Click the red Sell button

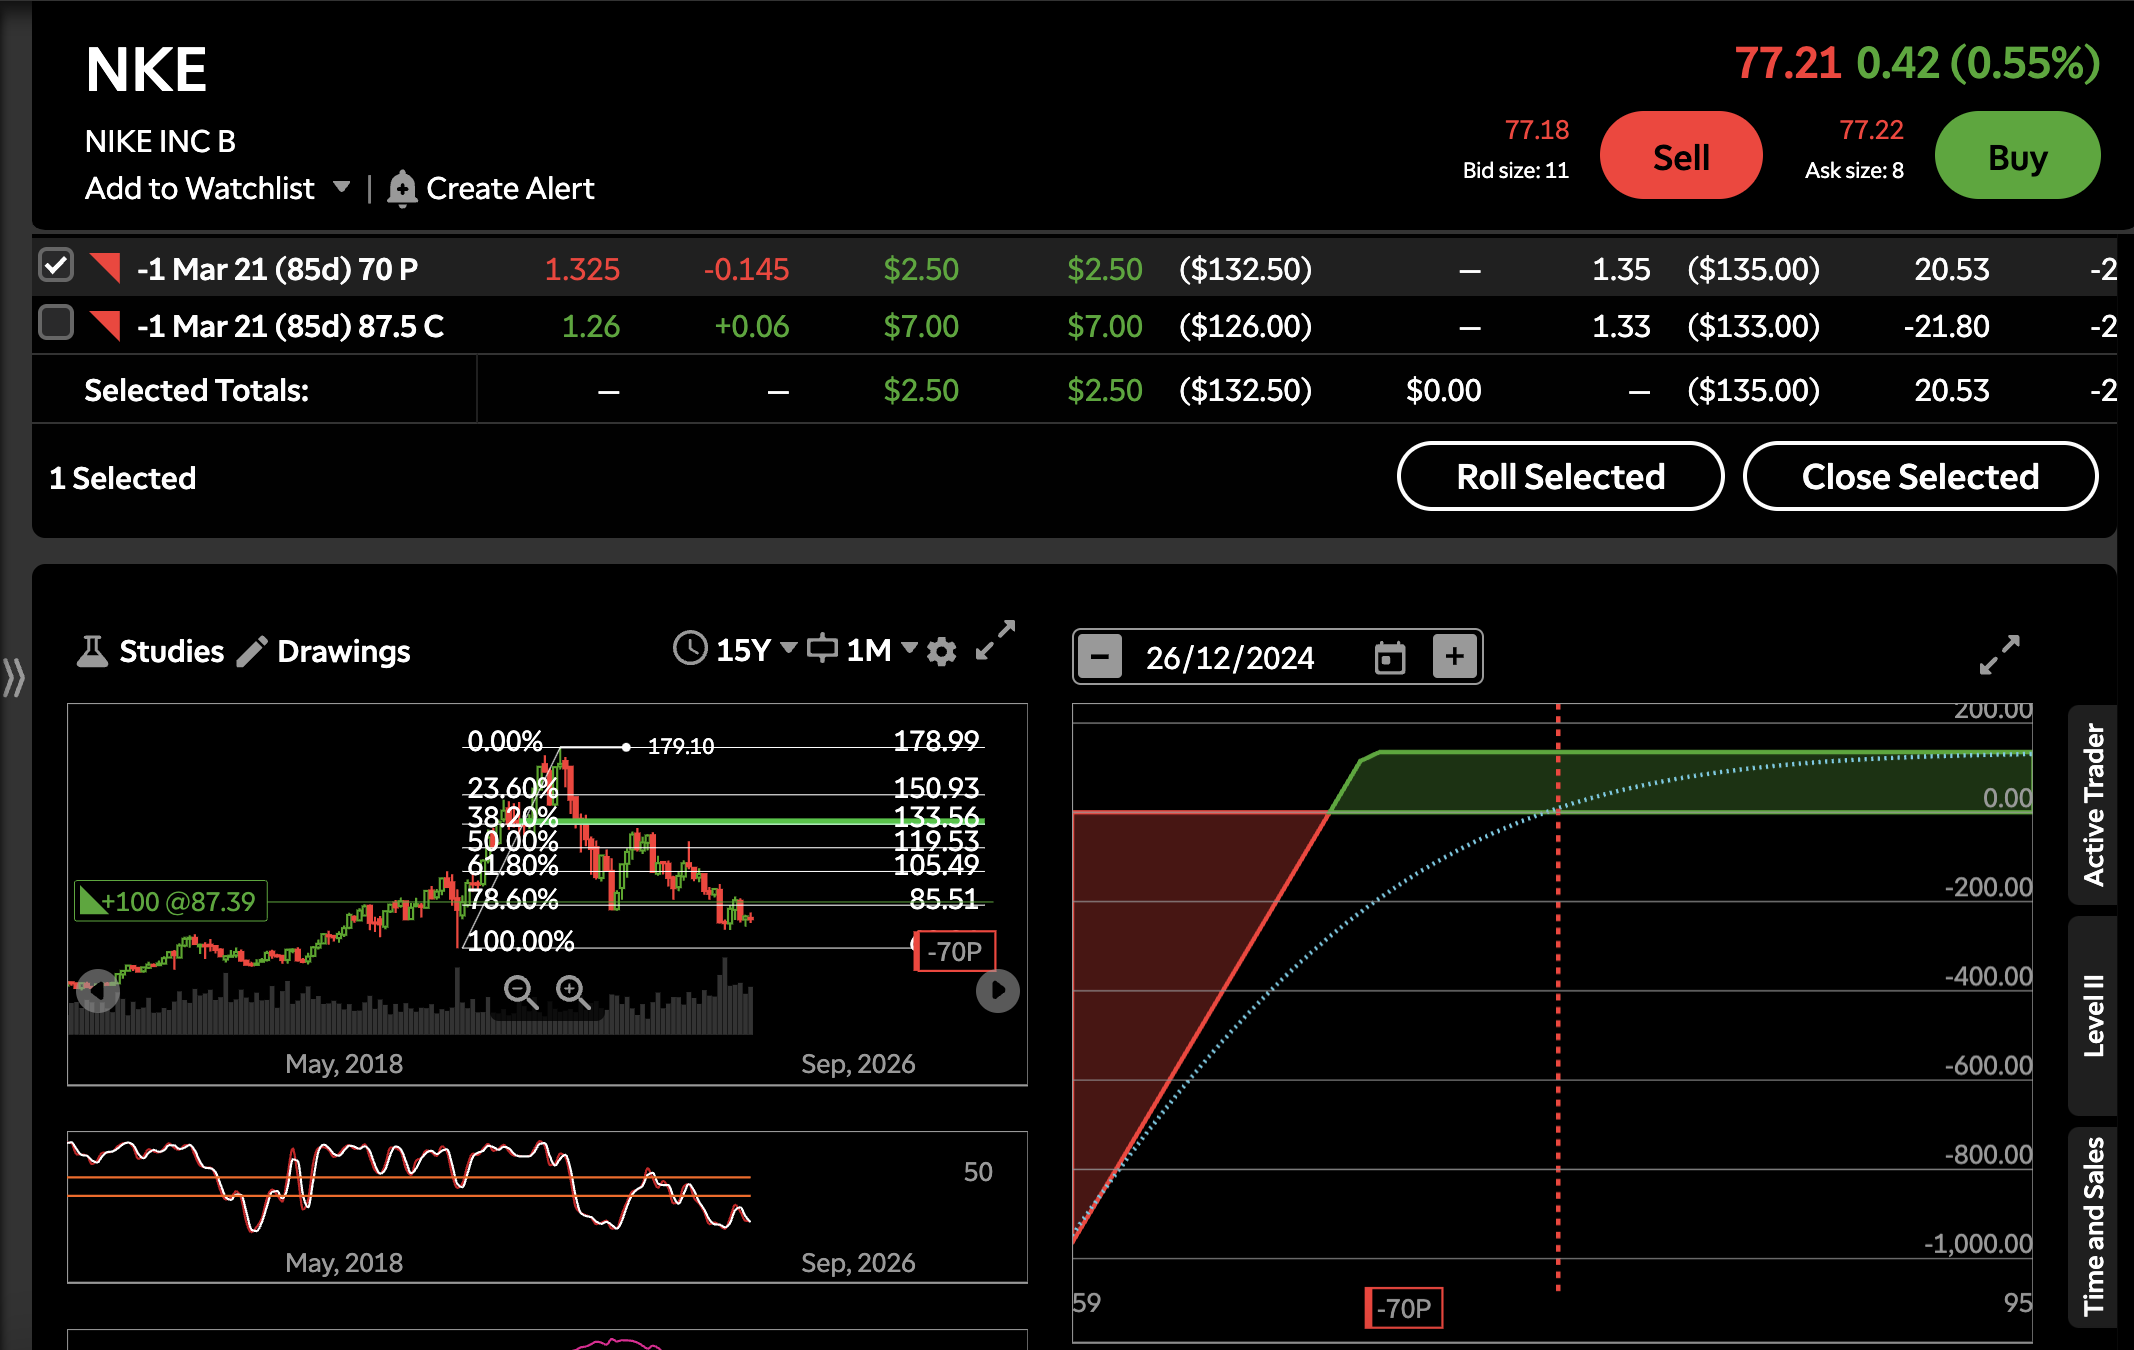[x=1681, y=156]
